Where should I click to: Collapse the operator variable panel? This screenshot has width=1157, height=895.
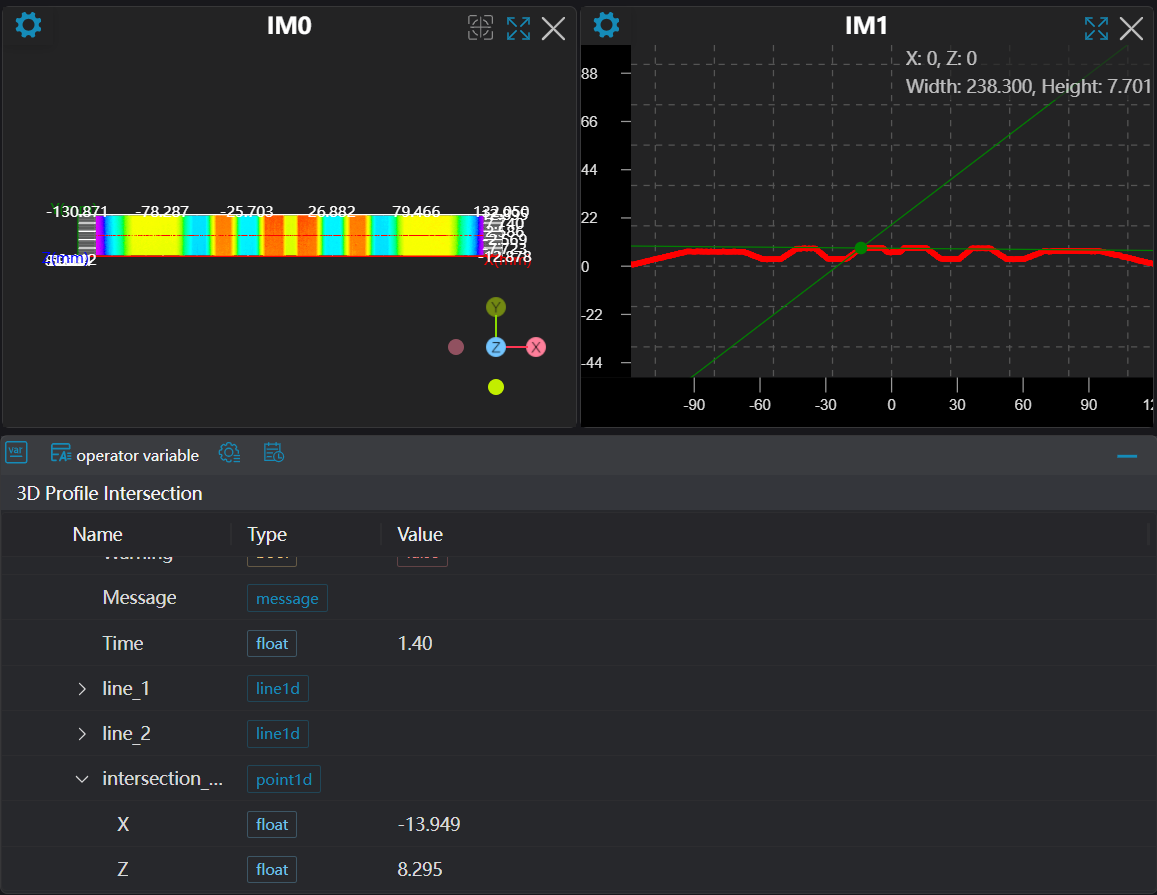coord(1127,456)
